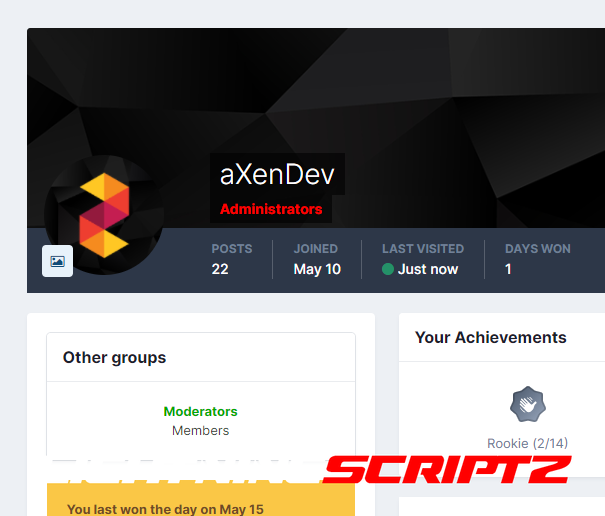Click the green online status dot

pos(388,269)
